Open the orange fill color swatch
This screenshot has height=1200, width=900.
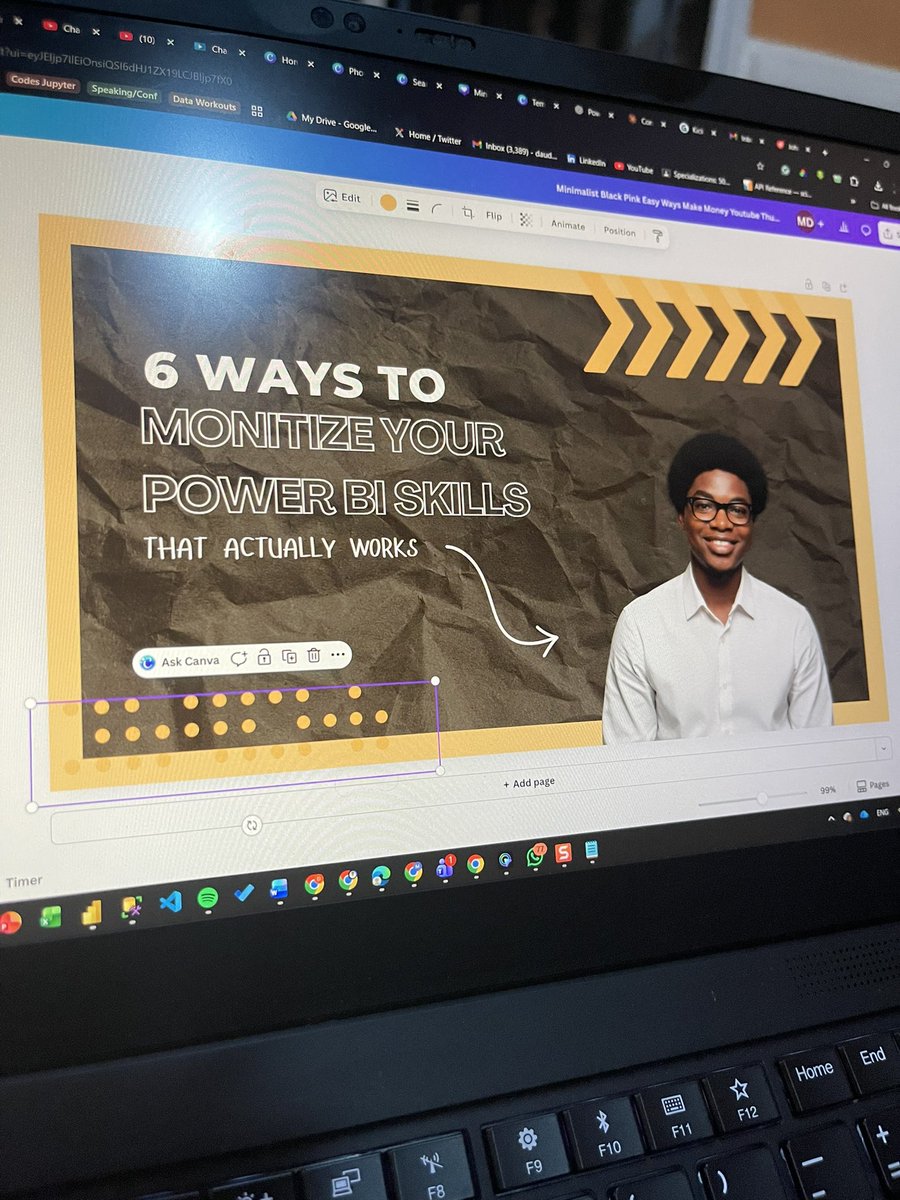(388, 203)
